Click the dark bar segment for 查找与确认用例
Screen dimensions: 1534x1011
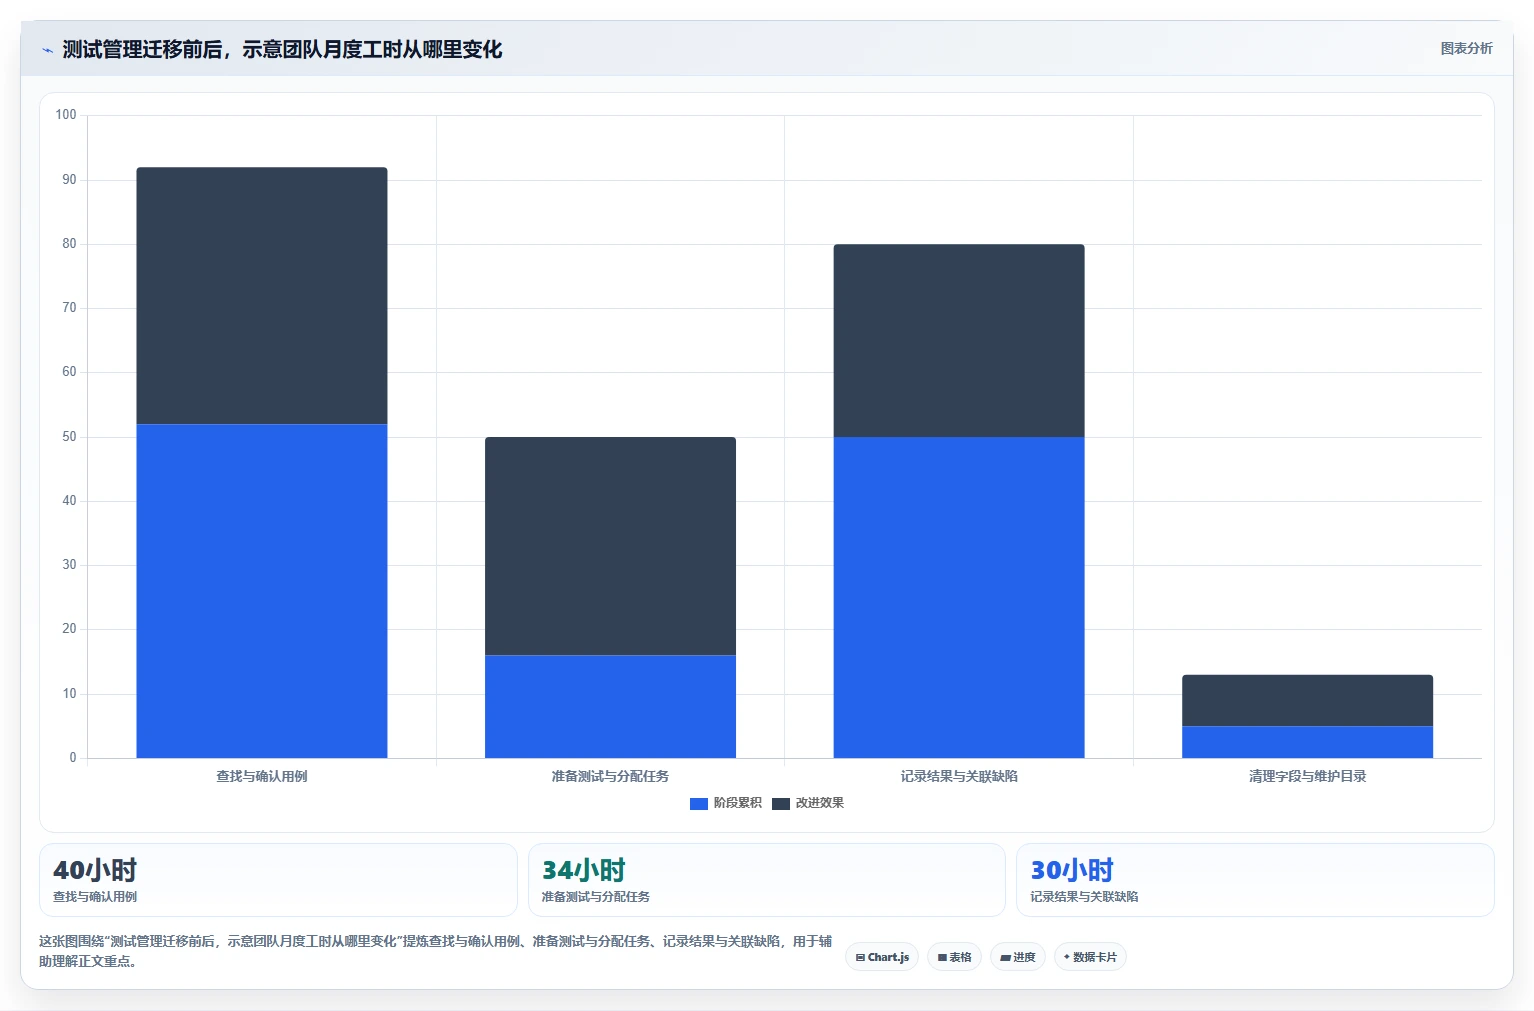[262, 296]
